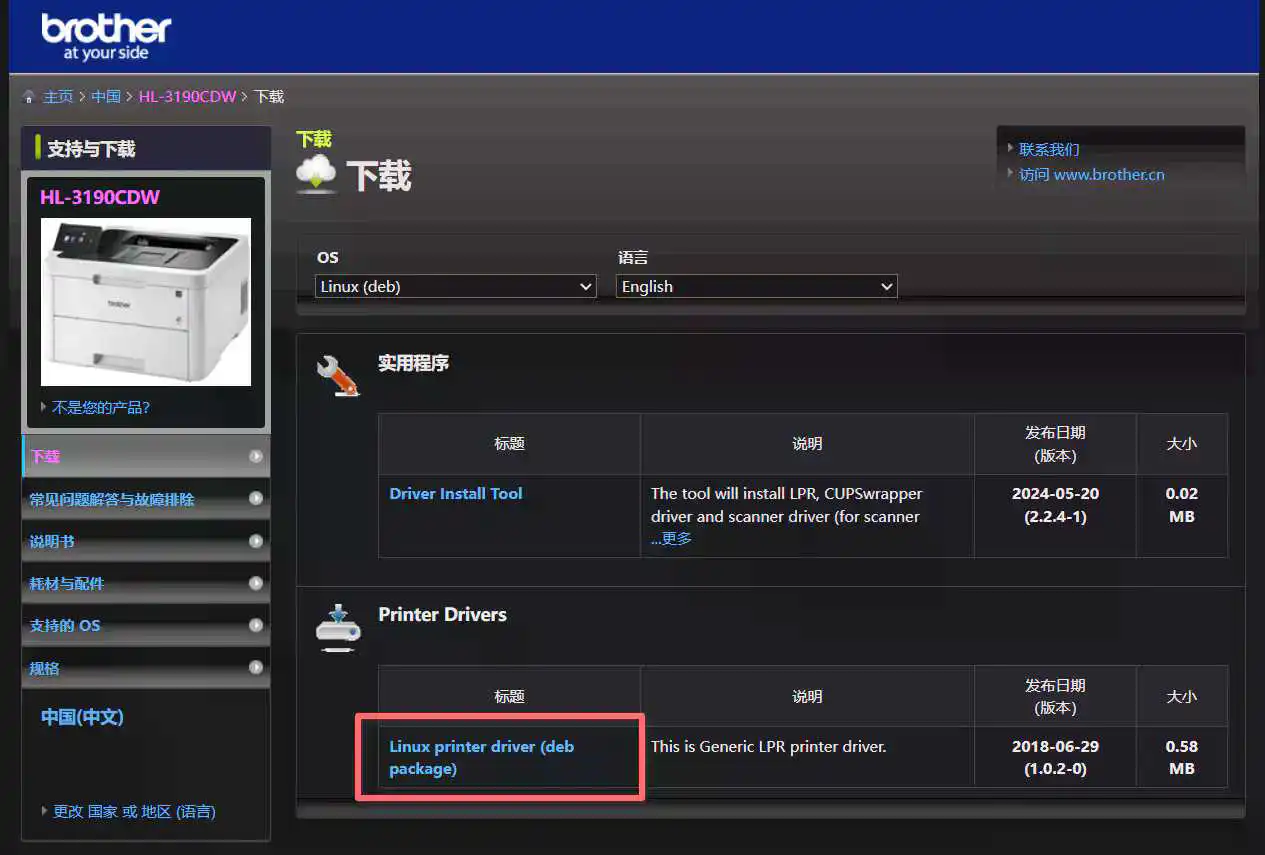Go to 中国 in the breadcrumb
The width and height of the screenshot is (1265, 855).
(106, 97)
